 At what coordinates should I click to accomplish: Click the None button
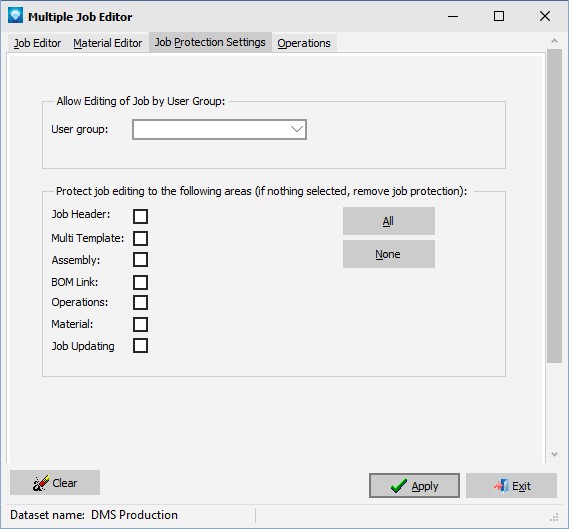coord(389,254)
